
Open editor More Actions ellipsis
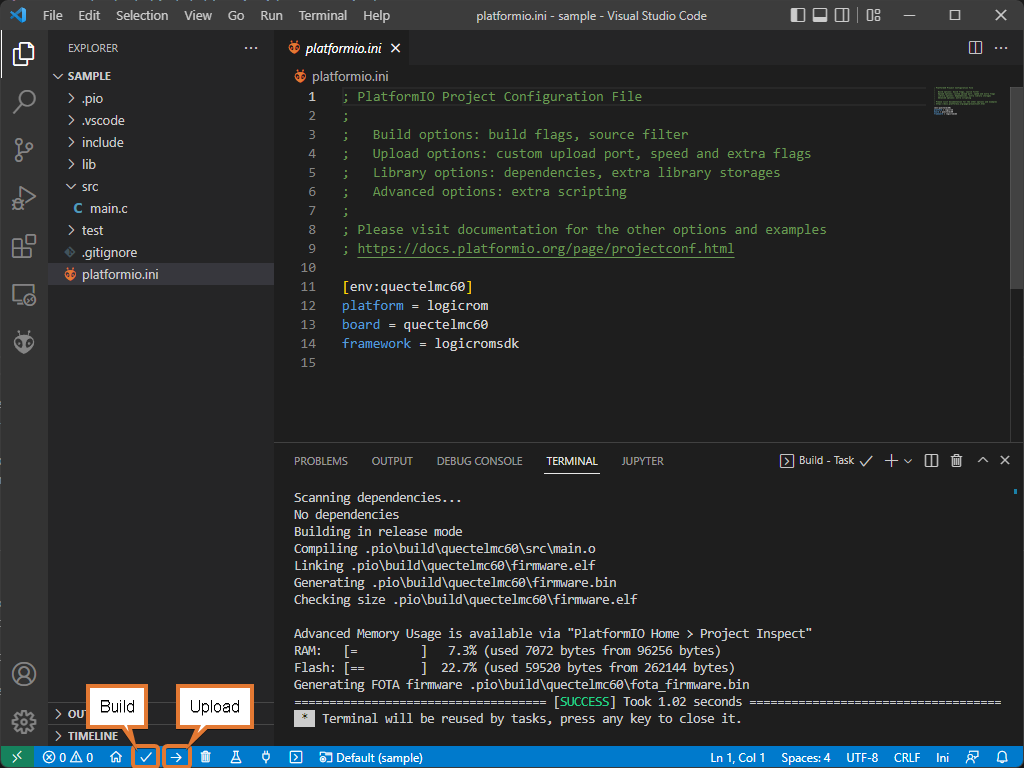tap(1001, 48)
